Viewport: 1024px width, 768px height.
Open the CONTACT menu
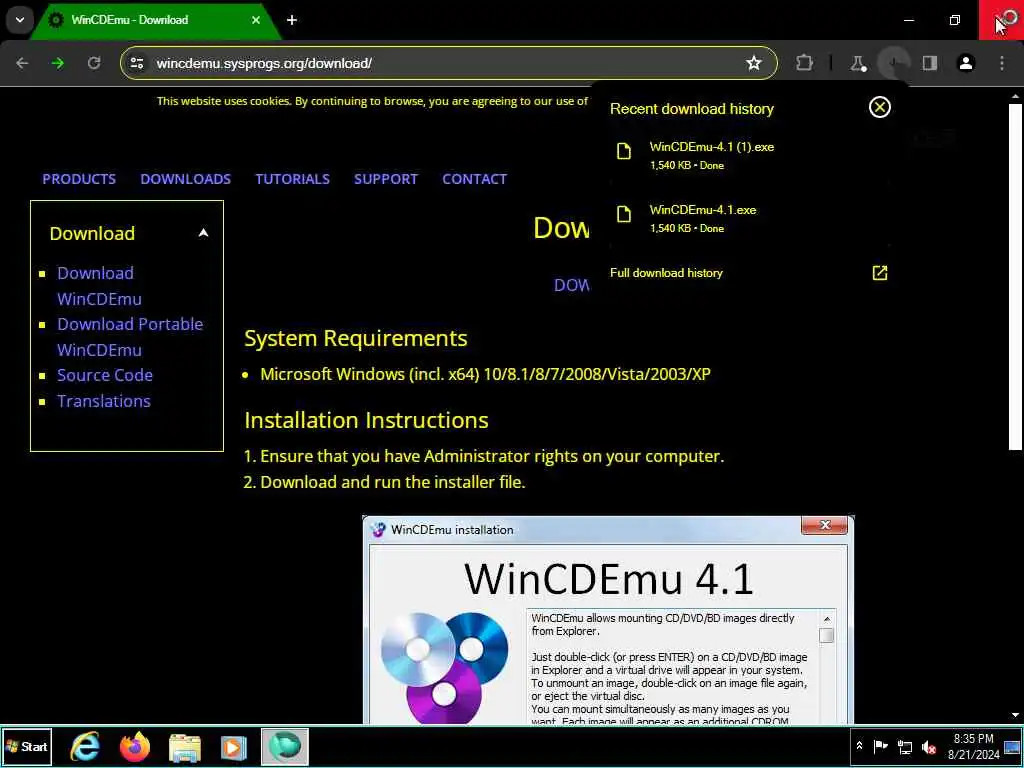(474, 179)
